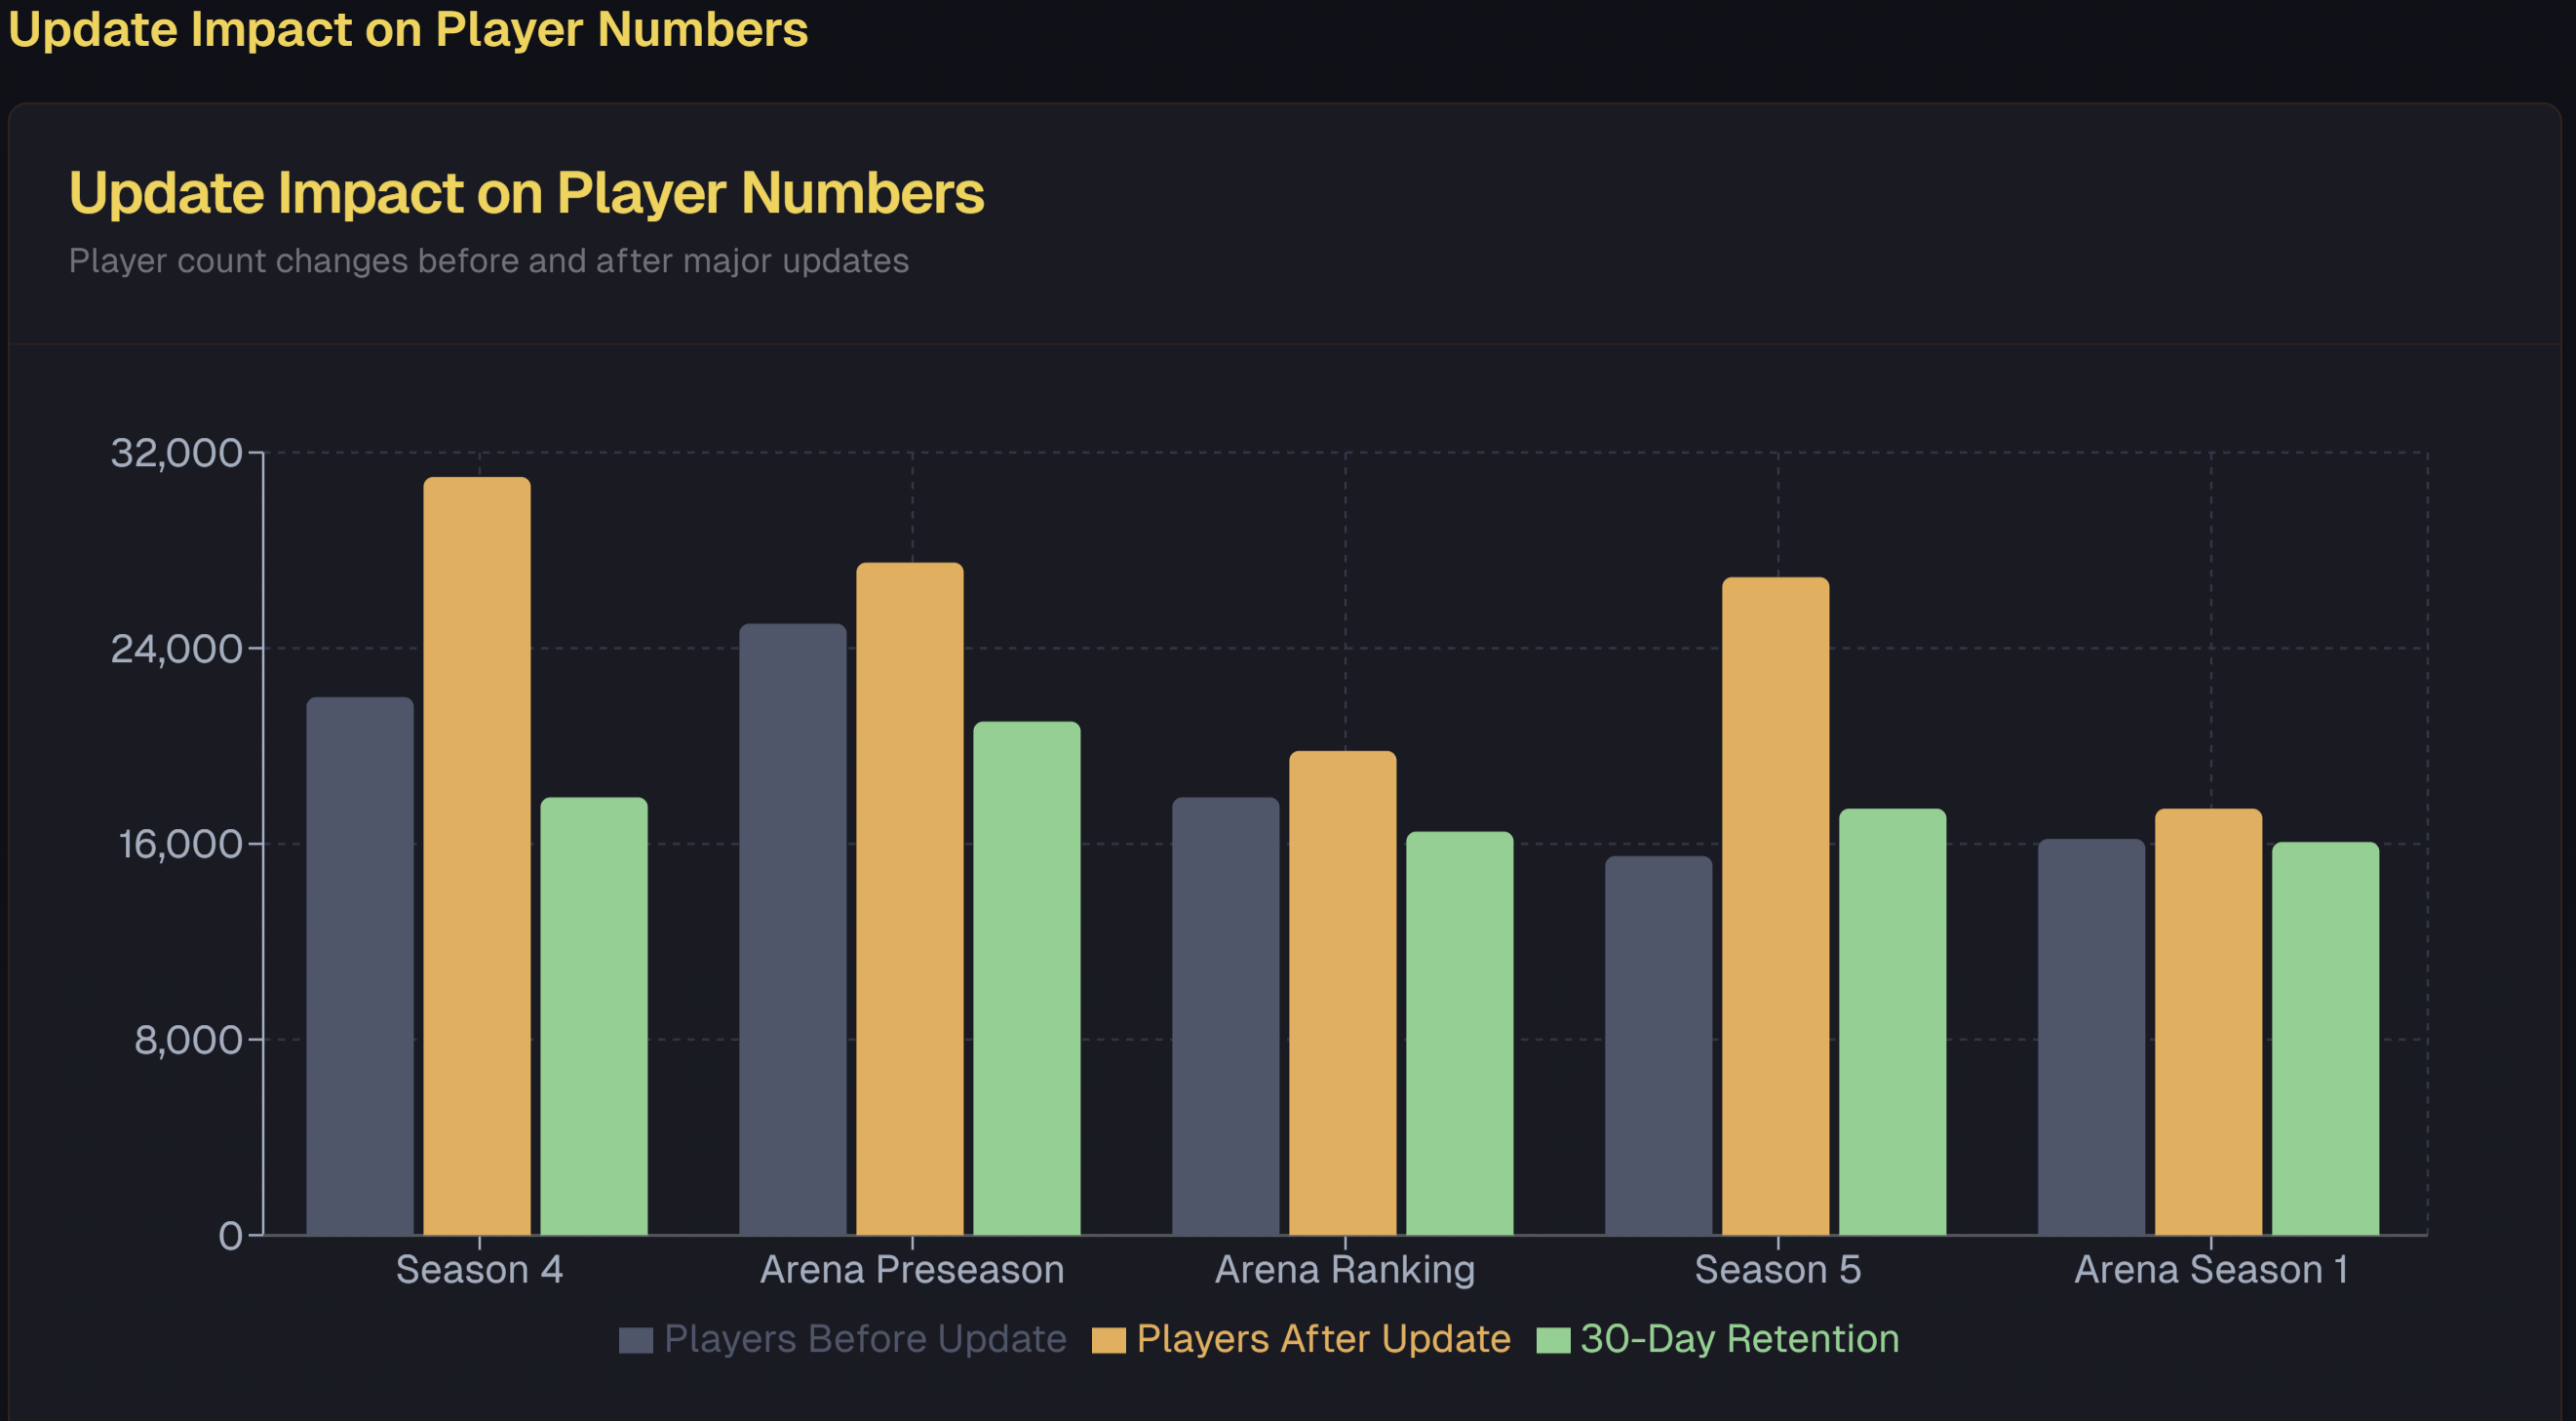Click the orange Players After Update legend swatch
The height and width of the screenshot is (1421, 2576).
1108,1339
